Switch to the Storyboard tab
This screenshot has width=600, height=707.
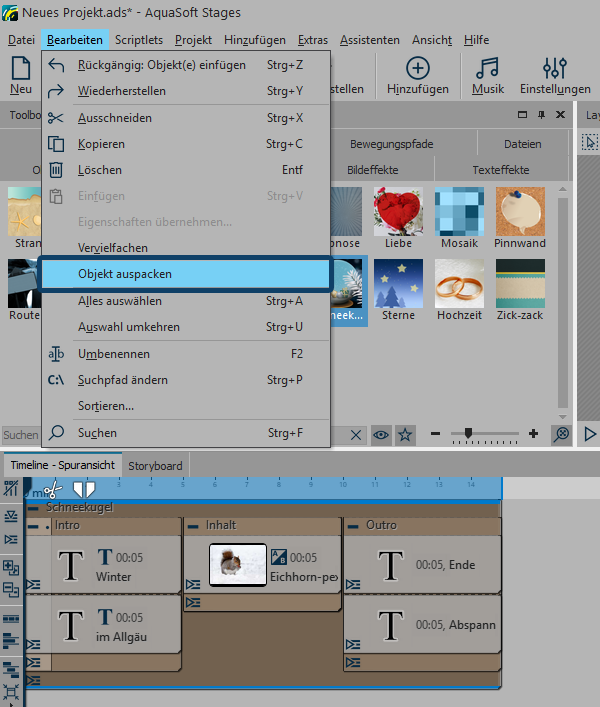click(155, 465)
